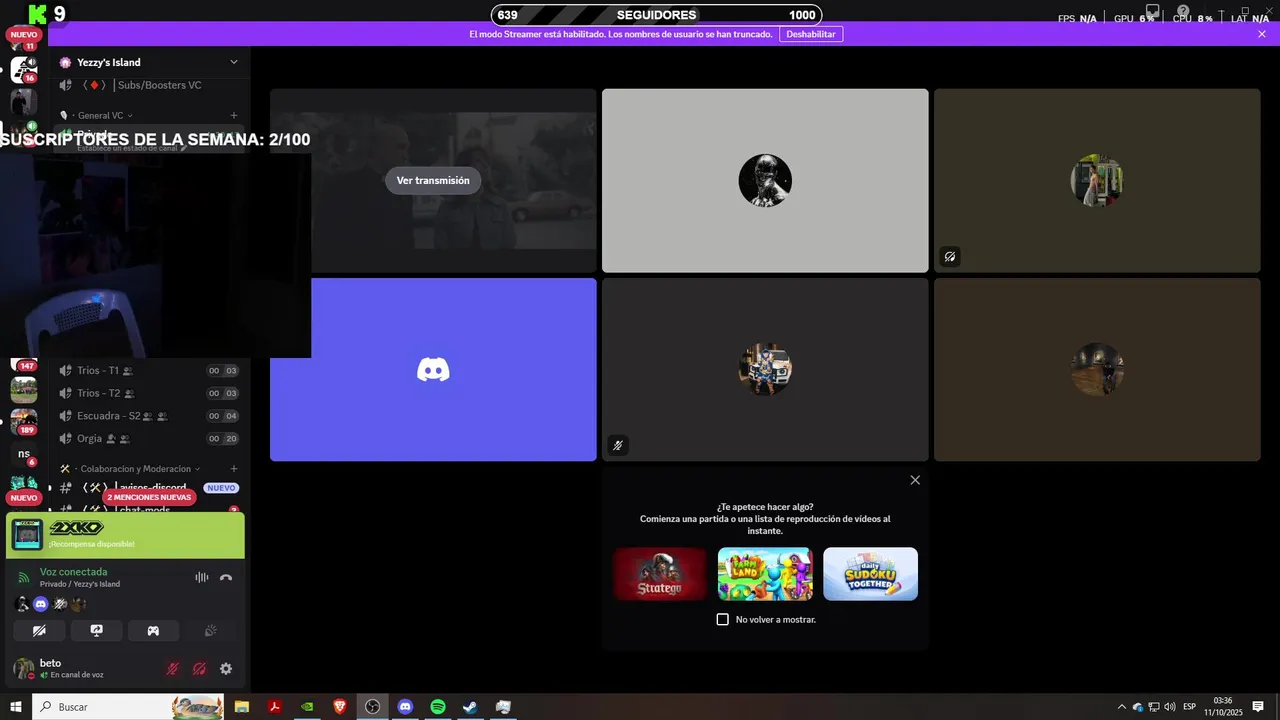Join the Orgia voice channel
Viewport: 1280px width, 720px height.
[x=148, y=438]
